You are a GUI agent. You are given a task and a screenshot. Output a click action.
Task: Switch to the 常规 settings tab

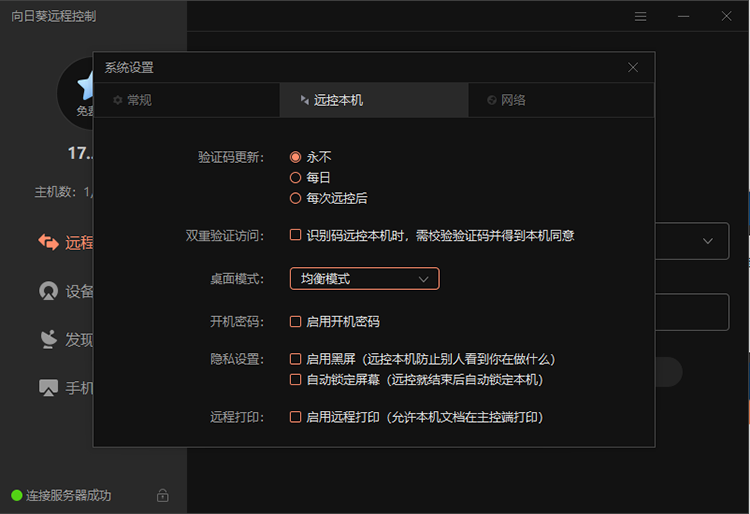coord(187,100)
